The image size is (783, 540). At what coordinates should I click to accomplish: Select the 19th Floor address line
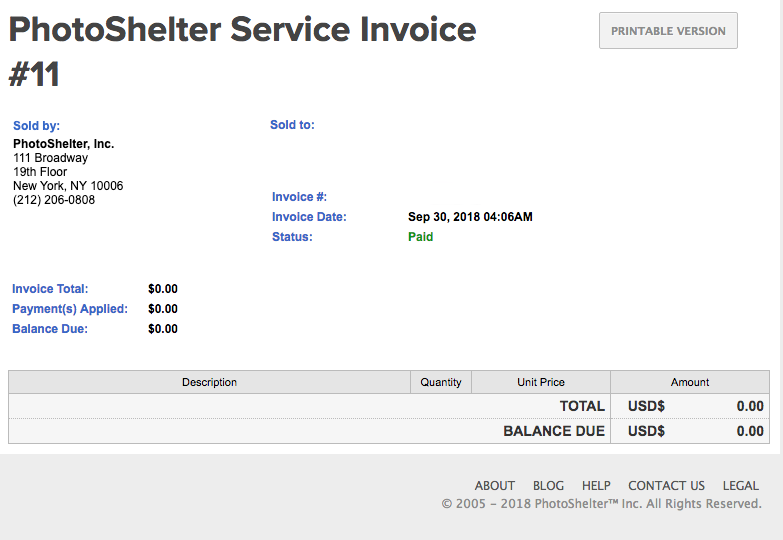pyautogui.click(x=40, y=172)
